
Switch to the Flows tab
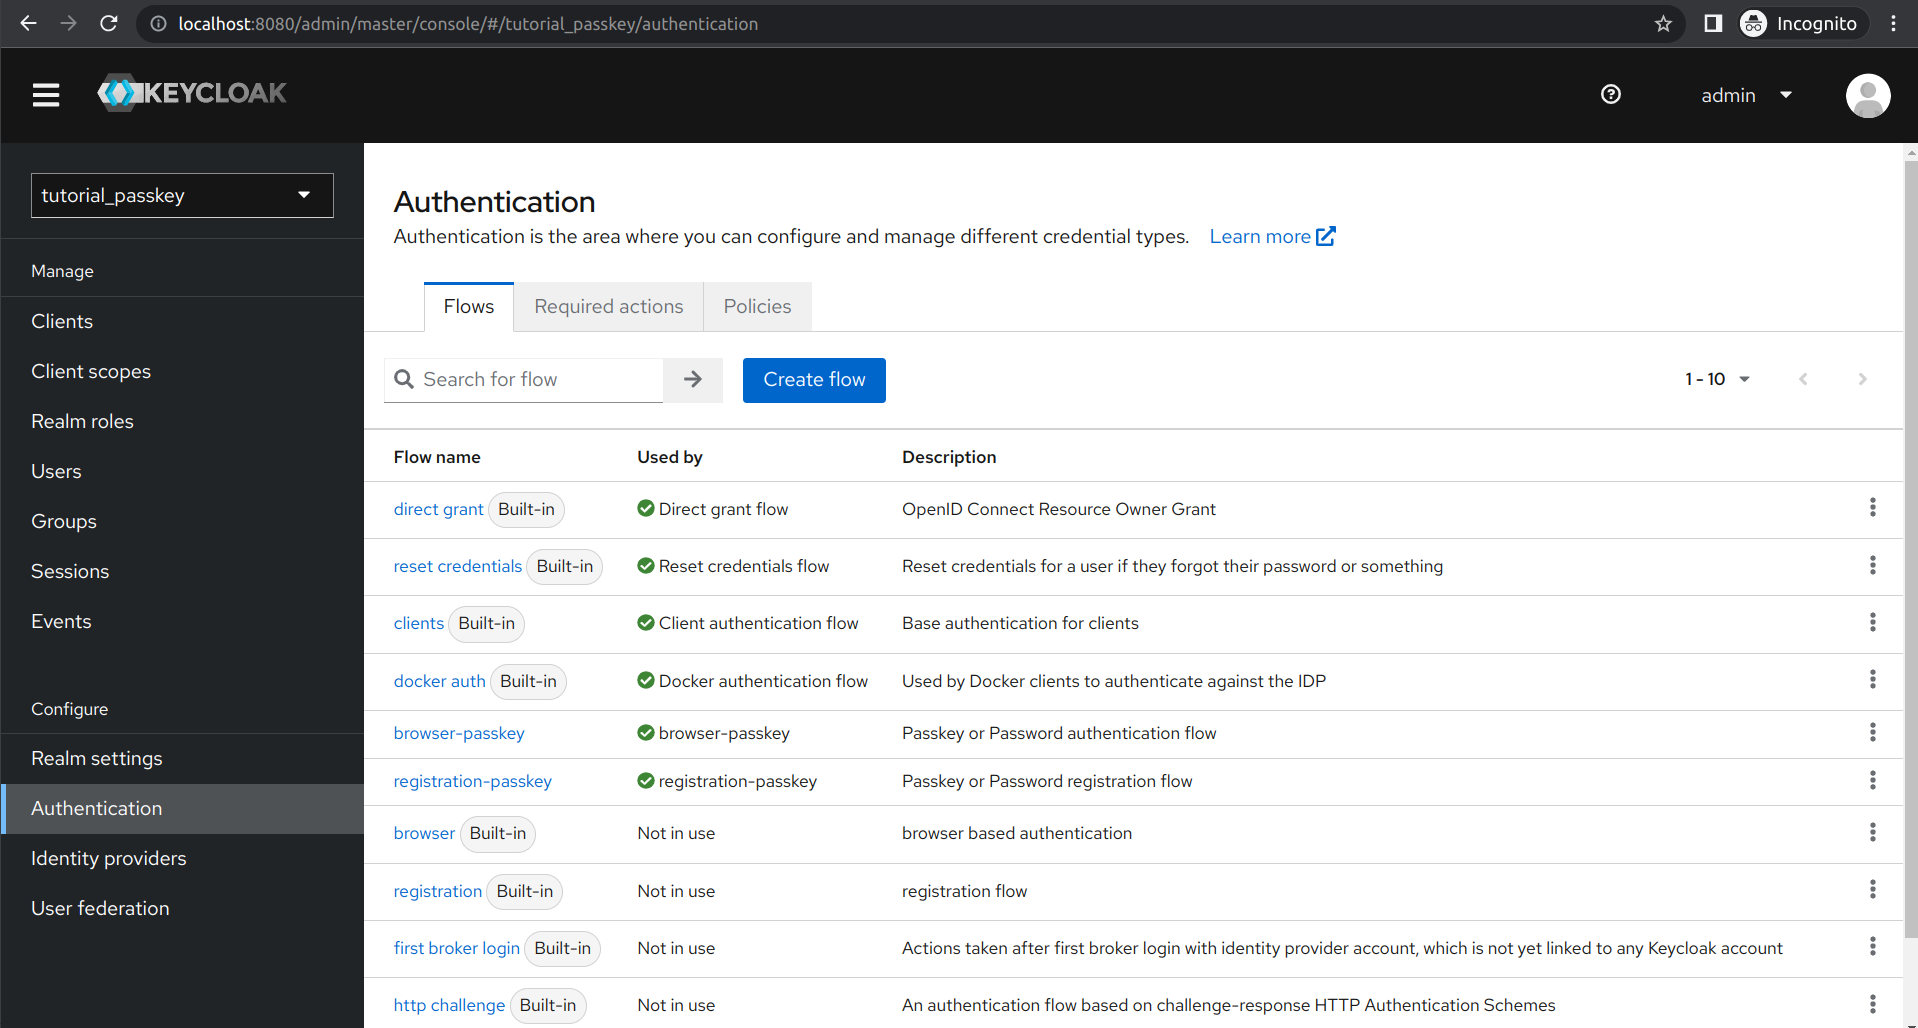pos(469,306)
